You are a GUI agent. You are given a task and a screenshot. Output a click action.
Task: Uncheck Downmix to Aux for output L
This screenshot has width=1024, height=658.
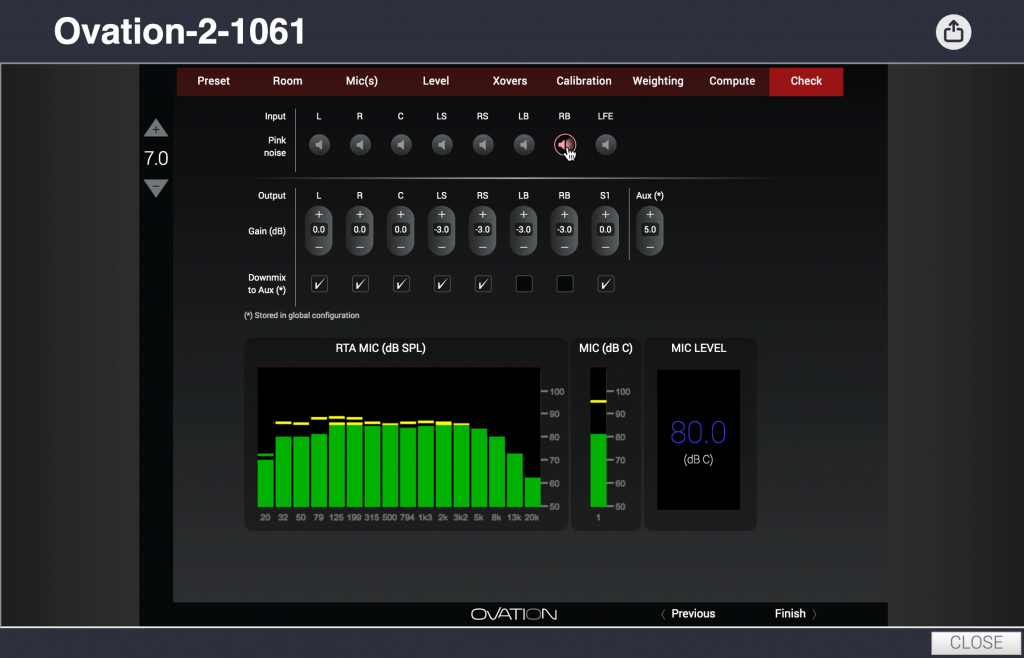(319, 283)
